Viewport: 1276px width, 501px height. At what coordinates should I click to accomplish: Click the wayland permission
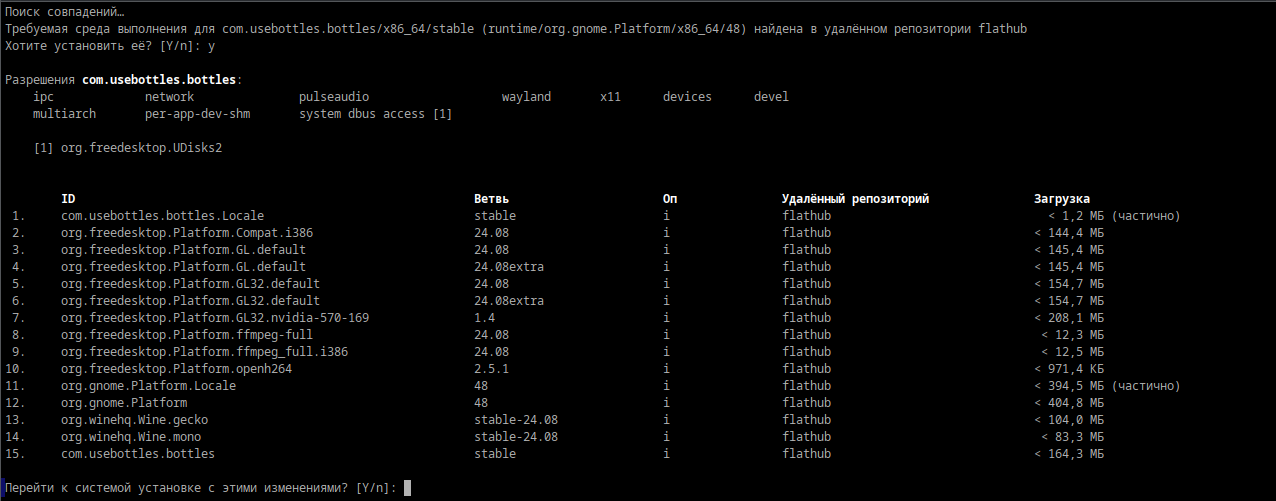click(527, 97)
